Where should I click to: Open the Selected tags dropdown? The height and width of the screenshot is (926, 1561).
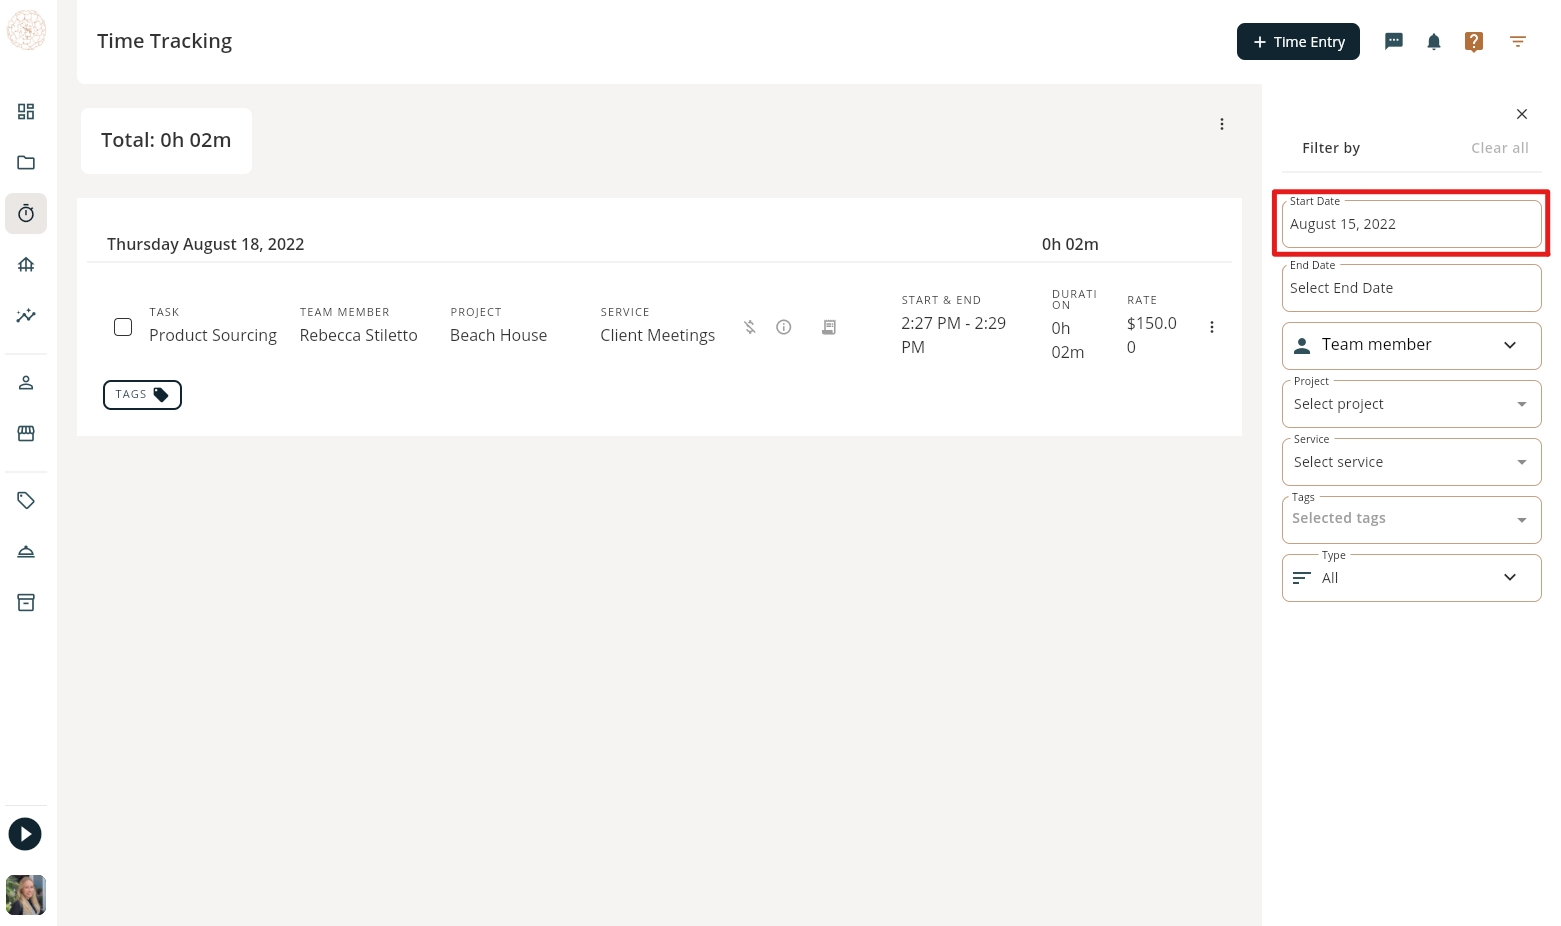1411,520
